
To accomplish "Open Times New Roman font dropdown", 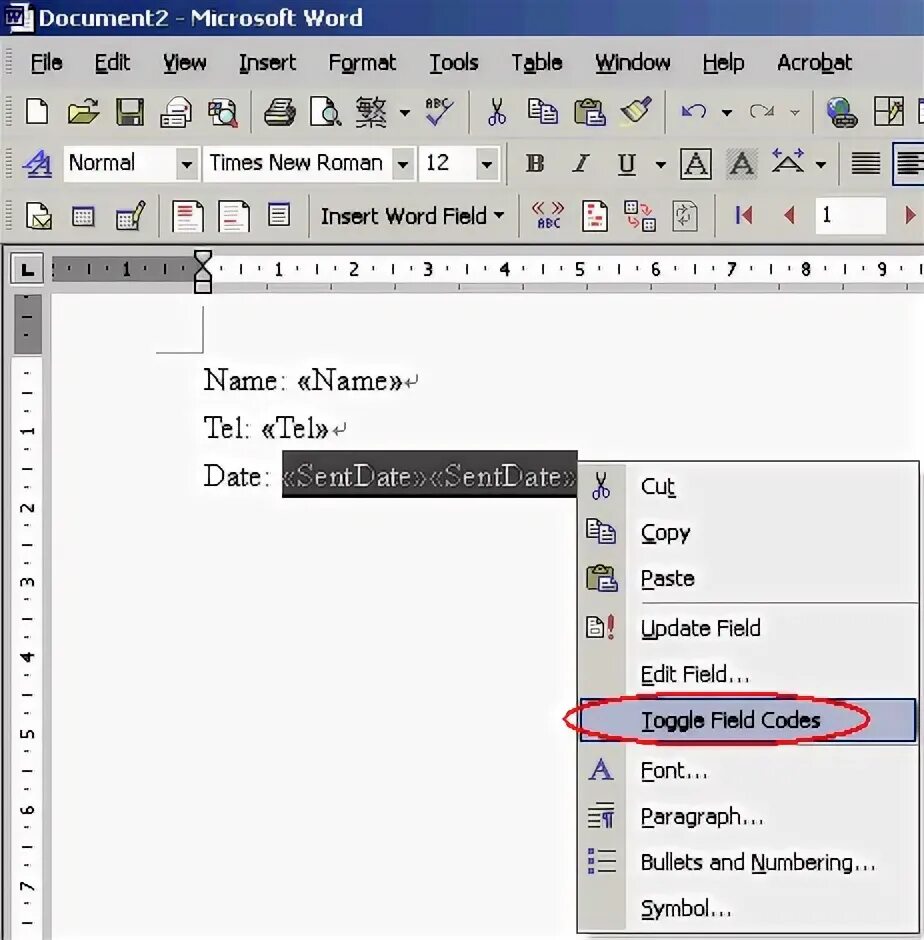I will 403,164.
